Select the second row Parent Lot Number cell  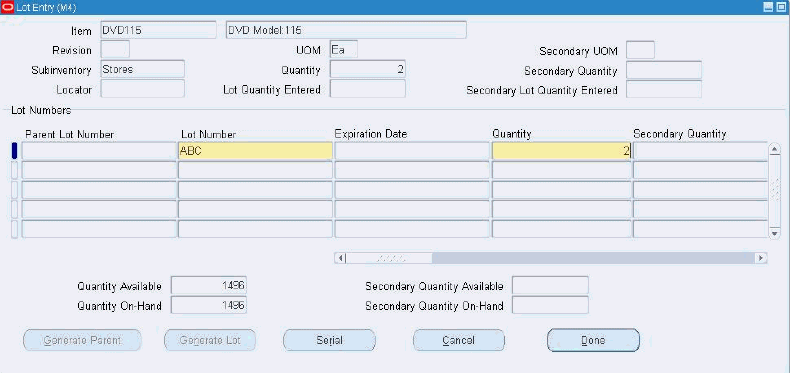tap(99, 170)
